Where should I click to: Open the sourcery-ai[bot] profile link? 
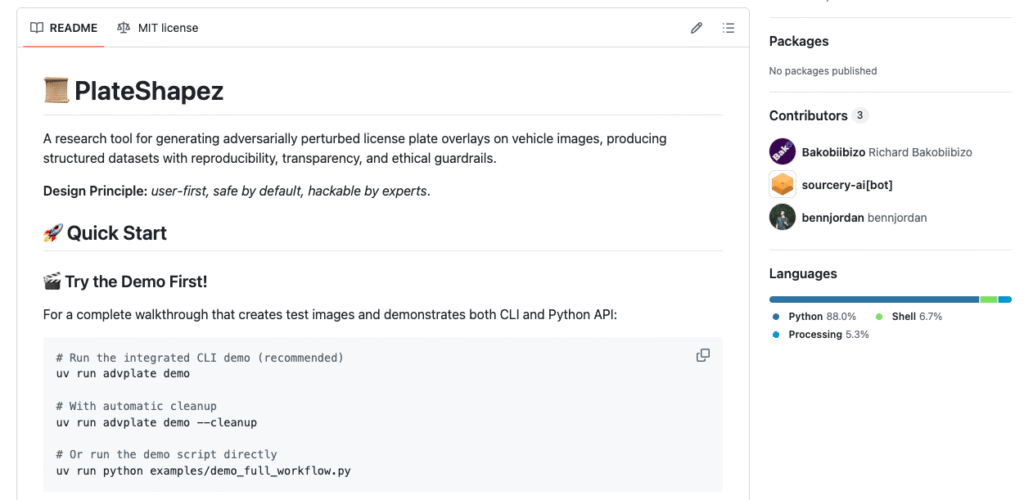[x=847, y=185]
